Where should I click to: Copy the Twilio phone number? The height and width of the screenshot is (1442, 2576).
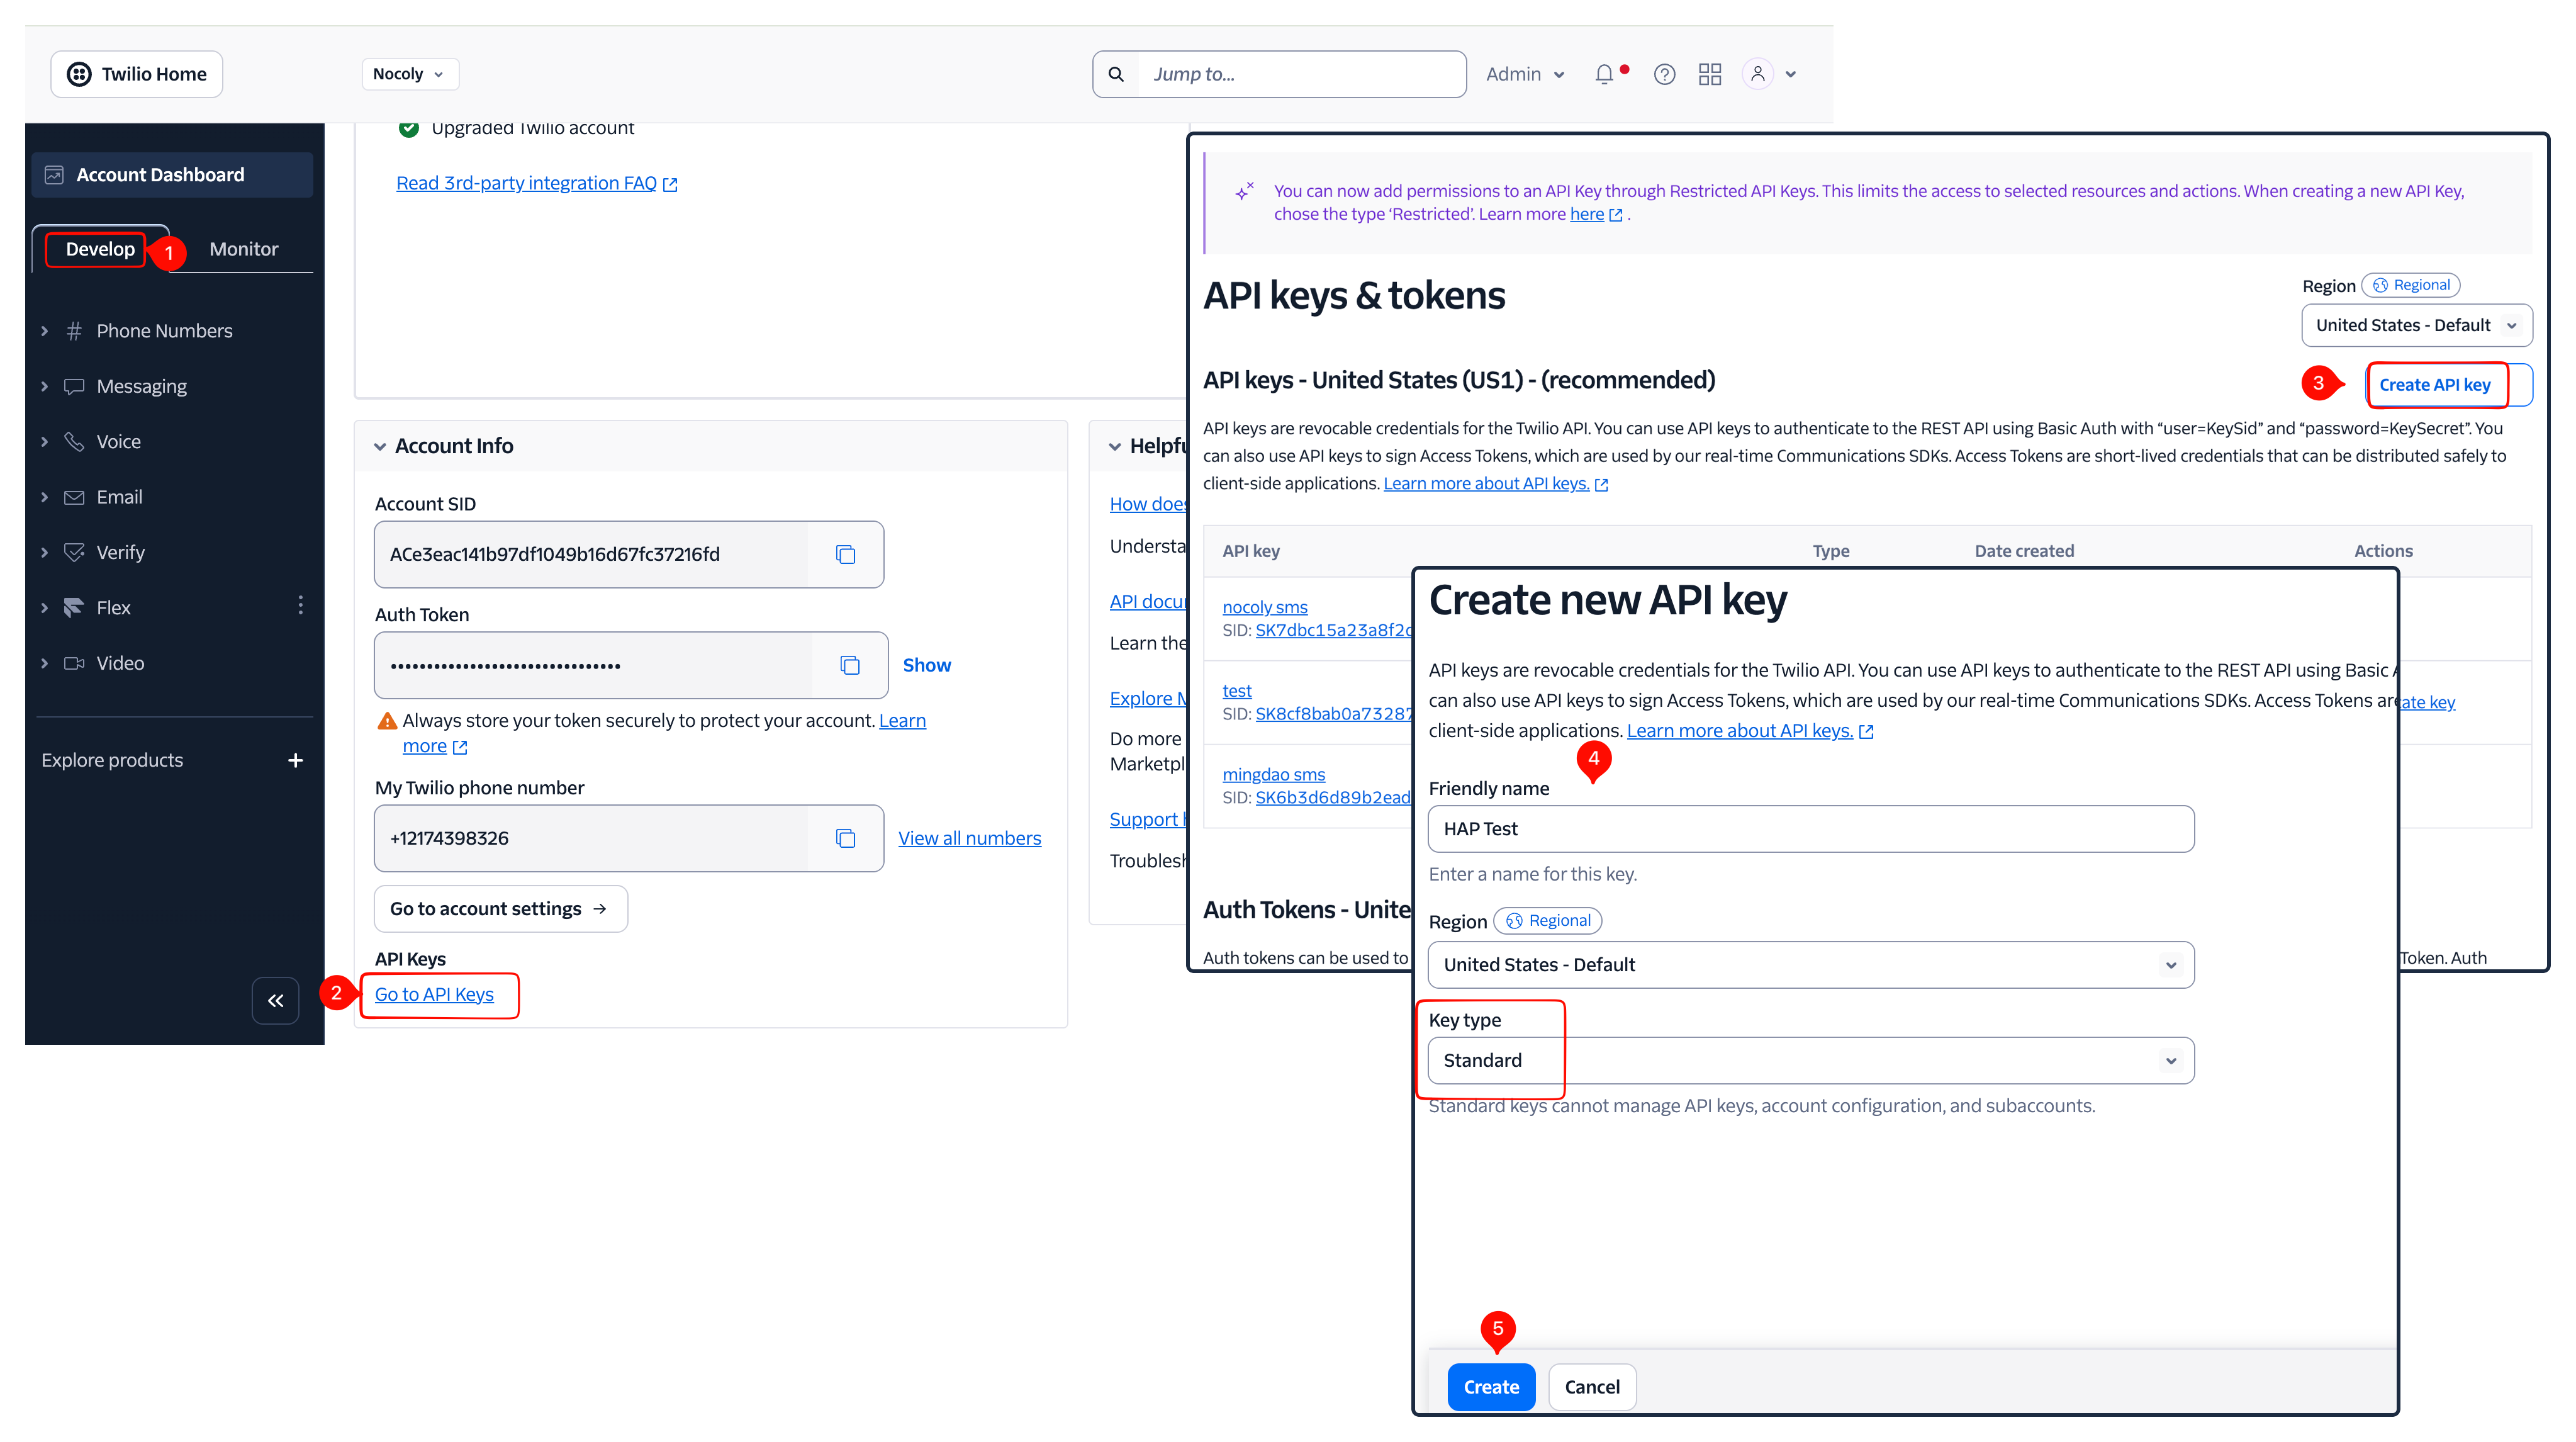pyautogui.click(x=845, y=838)
